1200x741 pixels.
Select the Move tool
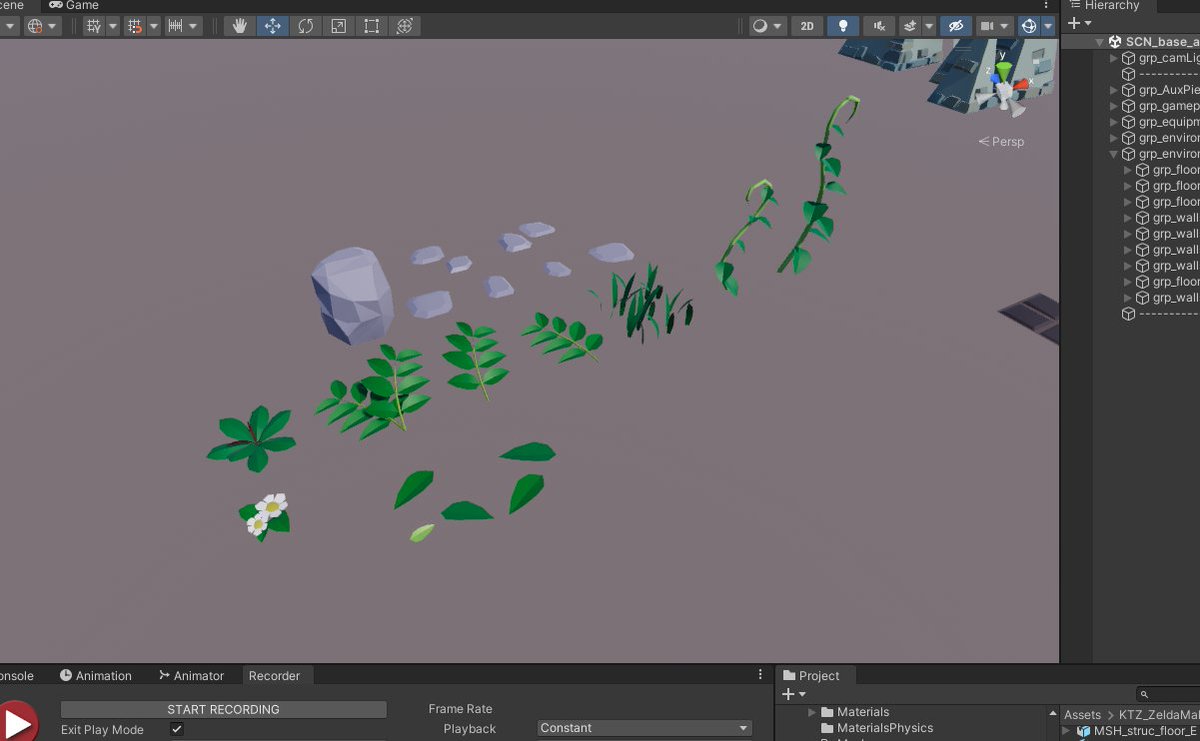point(272,26)
